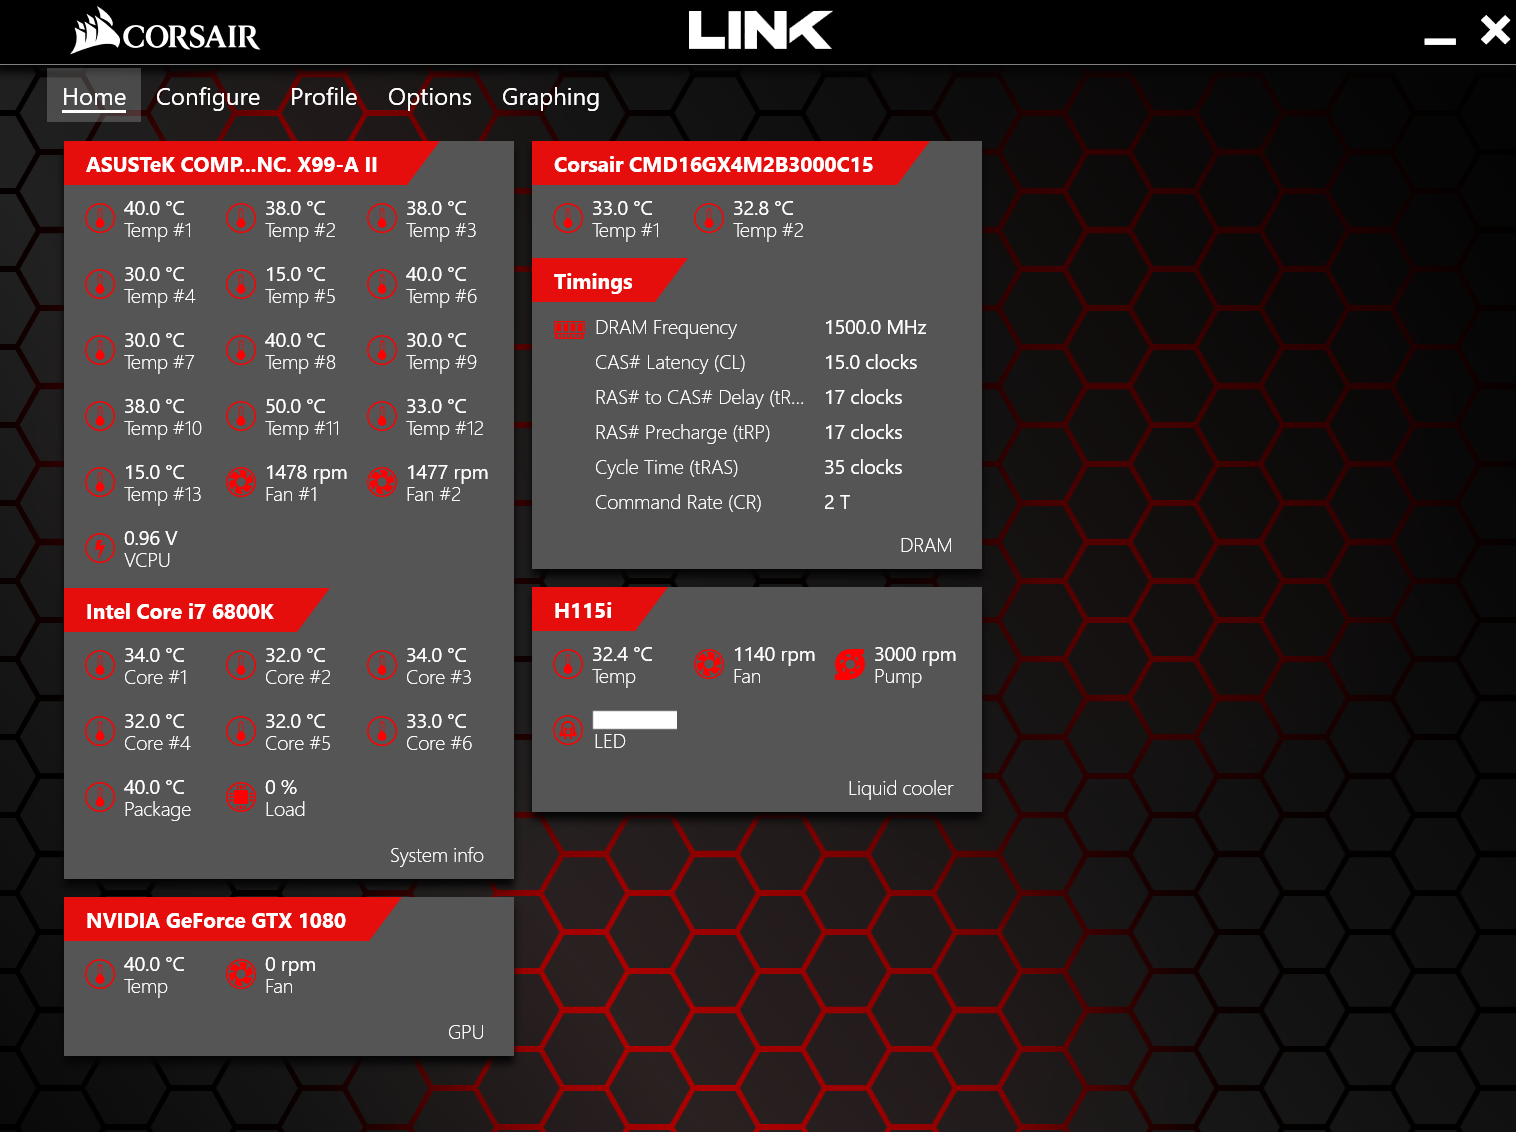This screenshot has width=1516, height=1132.
Task: Click the GPU group label
Action: pyautogui.click(x=466, y=1033)
